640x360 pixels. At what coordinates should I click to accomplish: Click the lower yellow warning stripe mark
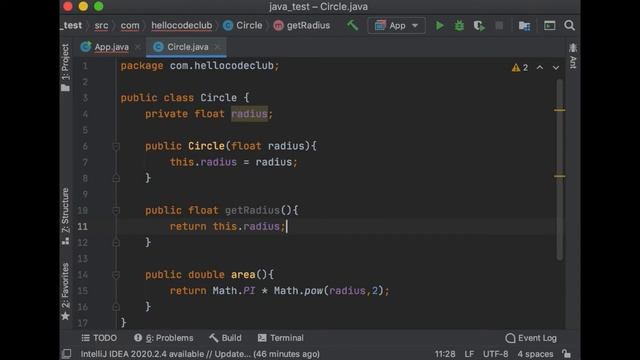[560, 176]
